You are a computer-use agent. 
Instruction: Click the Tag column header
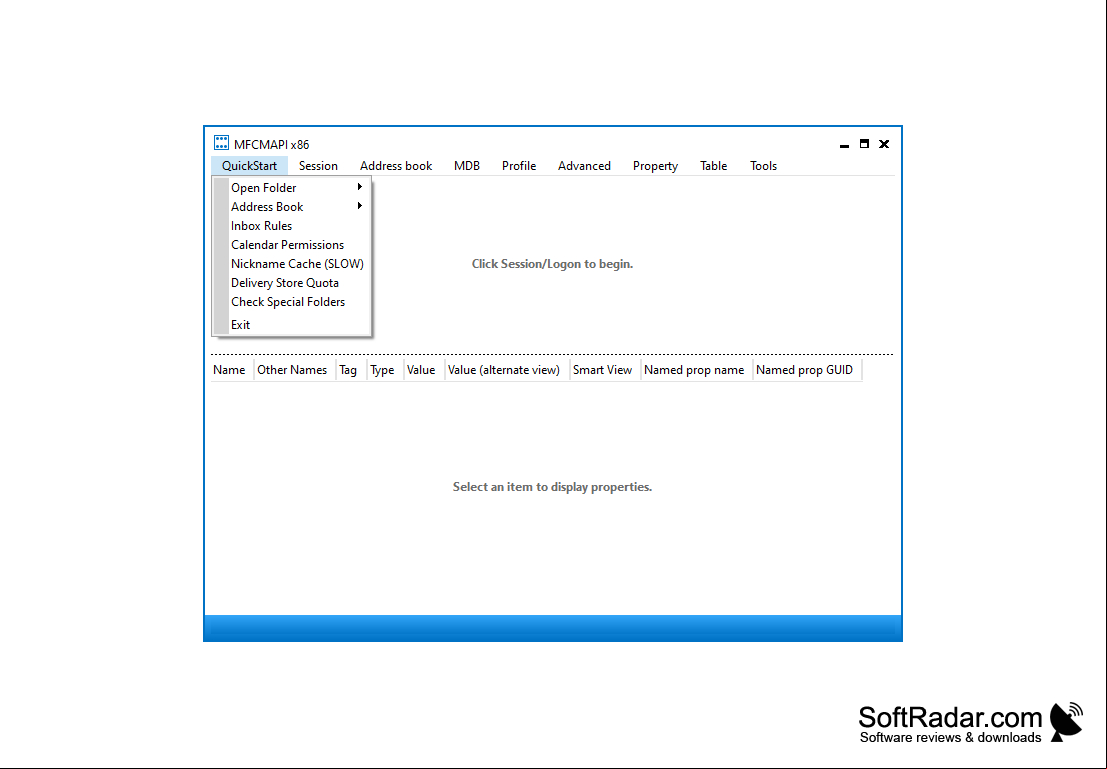[x=351, y=370]
